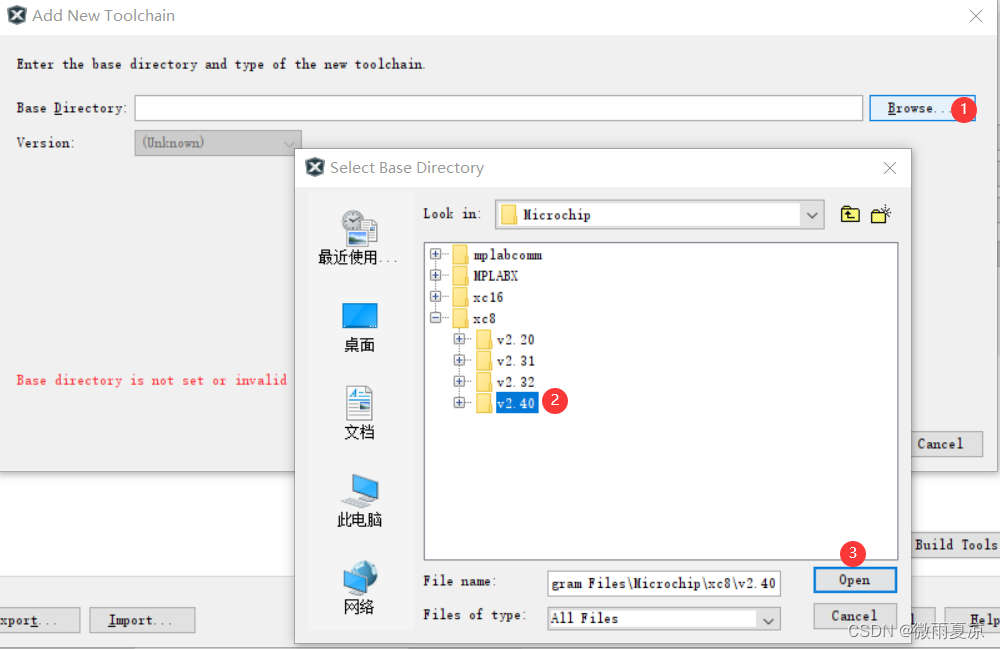Expand the v2.32 tree node
The image size is (1000, 649).
[459, 381]
